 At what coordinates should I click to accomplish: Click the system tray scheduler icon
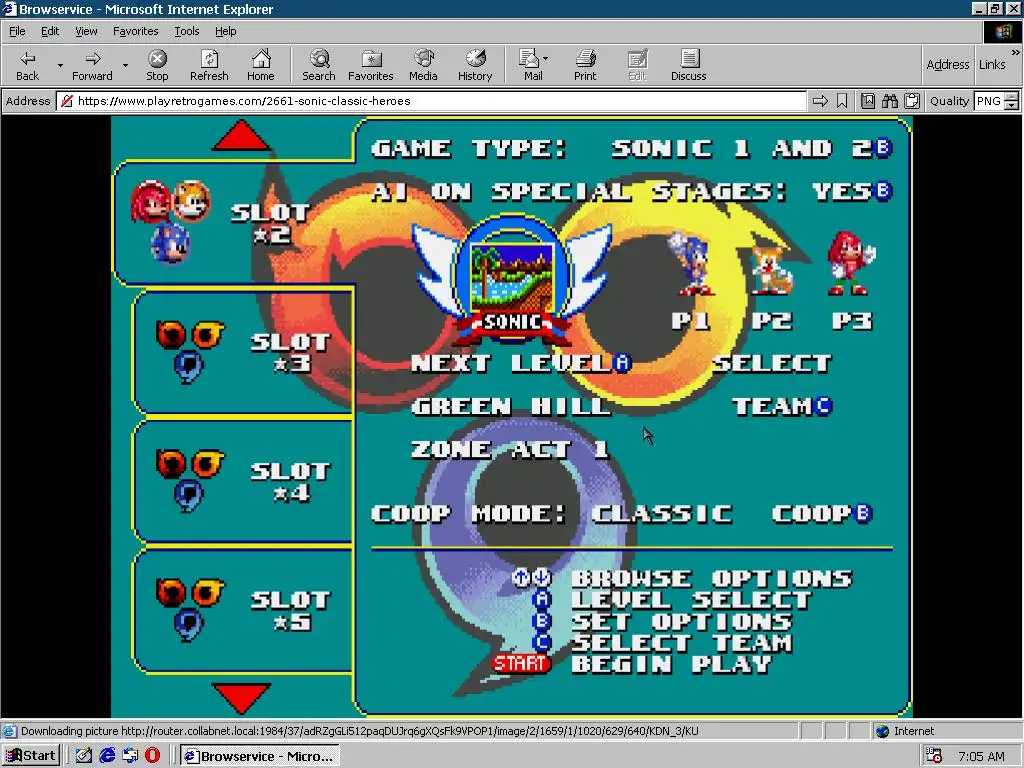[x=934, y=756]
